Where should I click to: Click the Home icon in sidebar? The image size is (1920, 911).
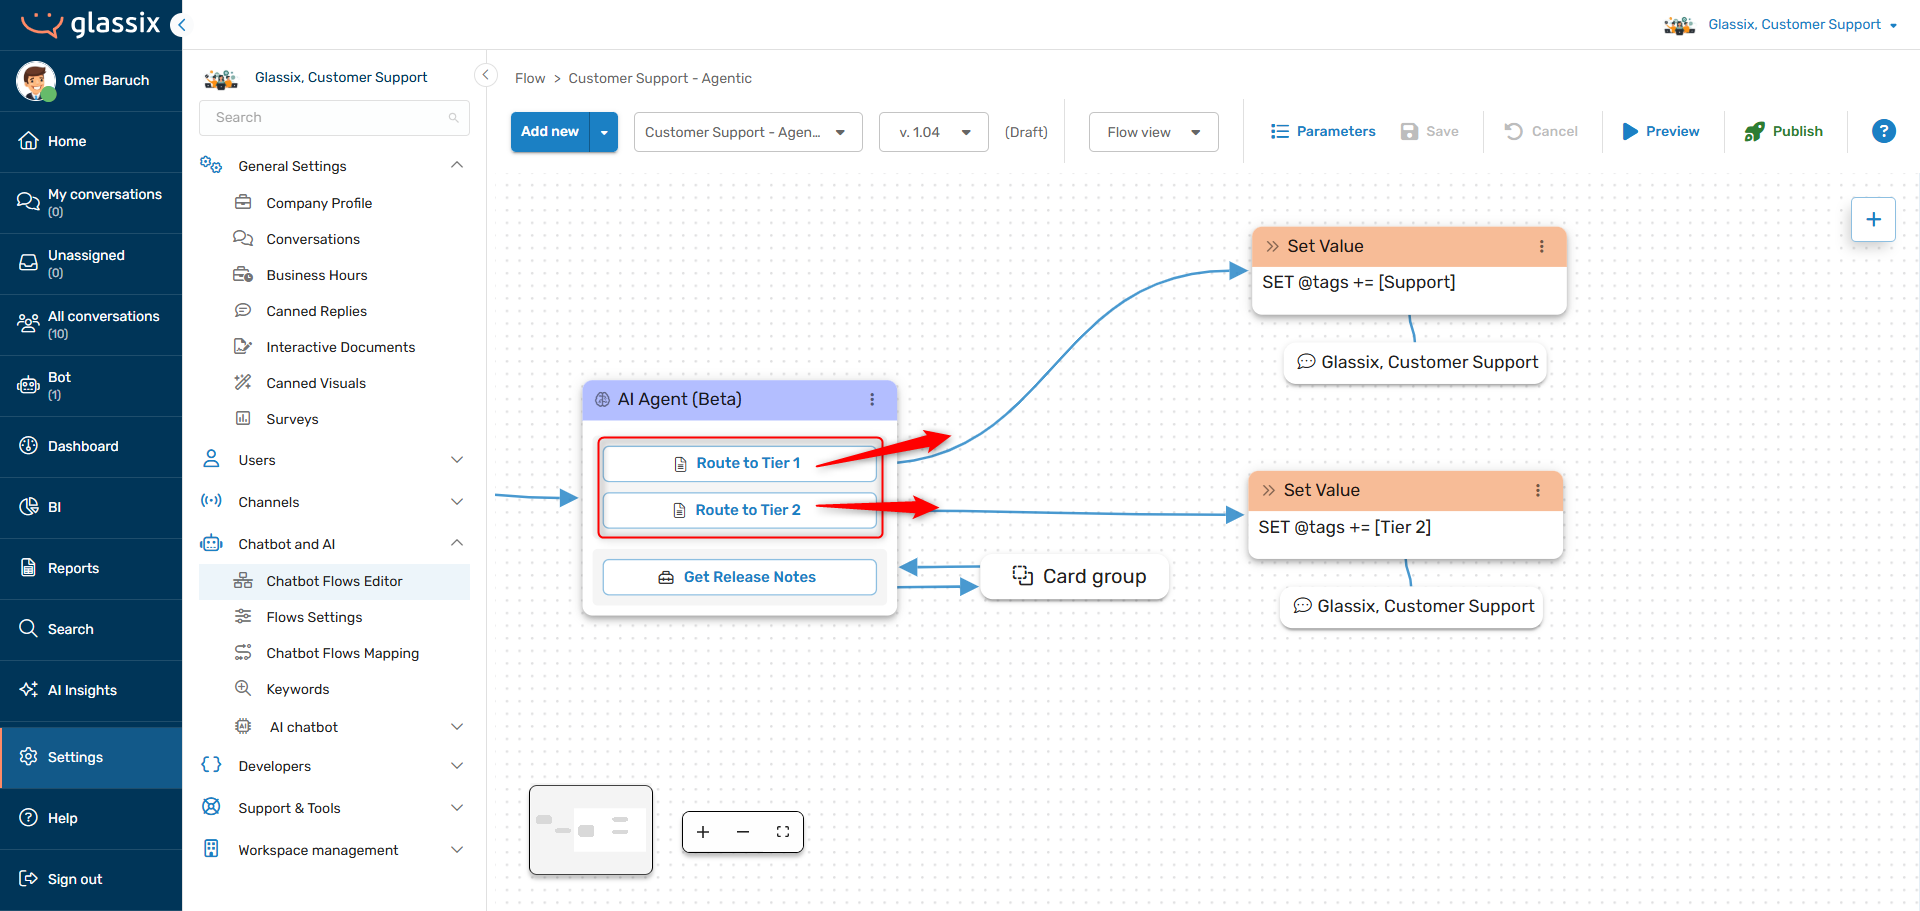point(28,141)
